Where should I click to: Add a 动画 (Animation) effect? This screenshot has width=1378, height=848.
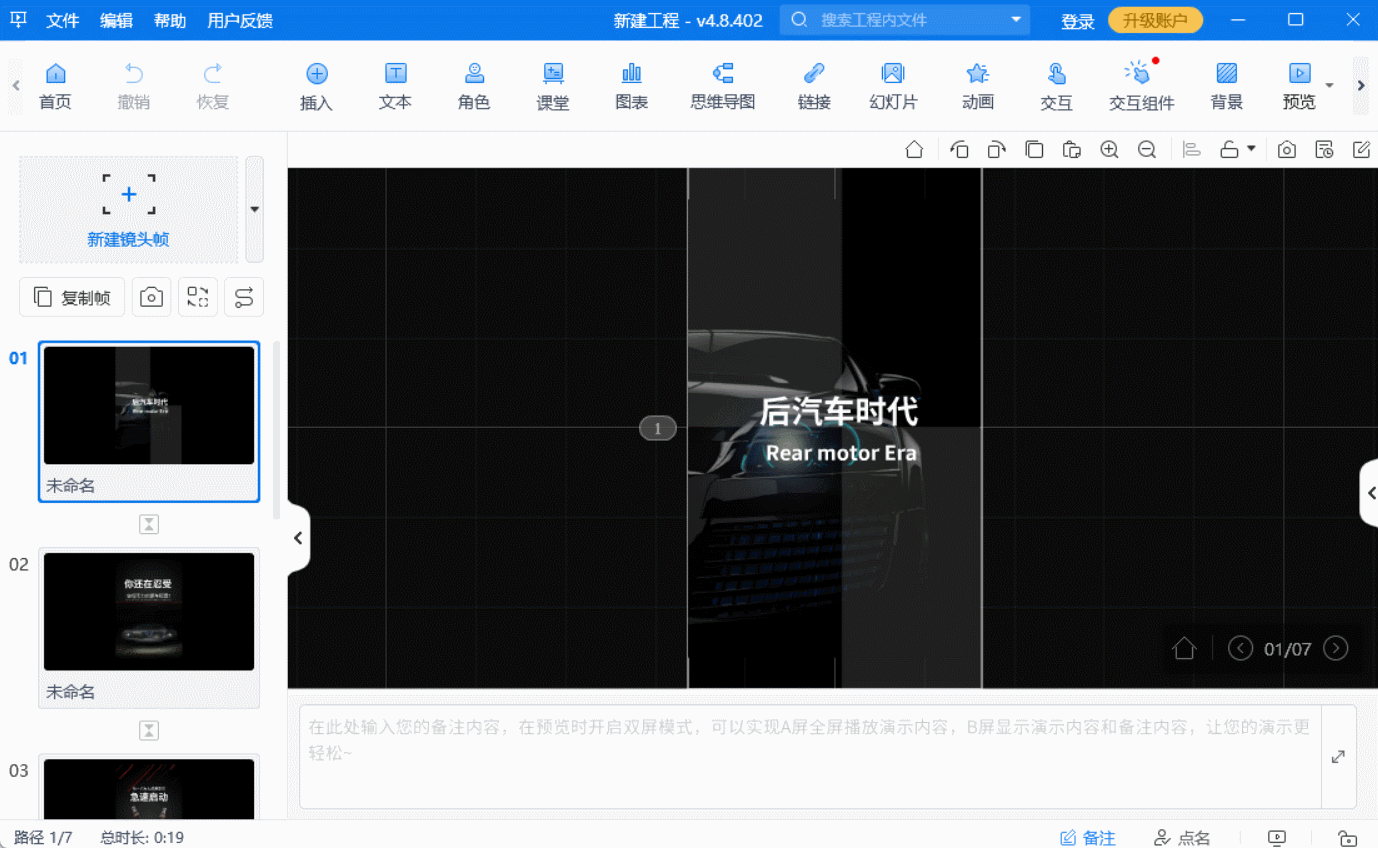(977, 85)
